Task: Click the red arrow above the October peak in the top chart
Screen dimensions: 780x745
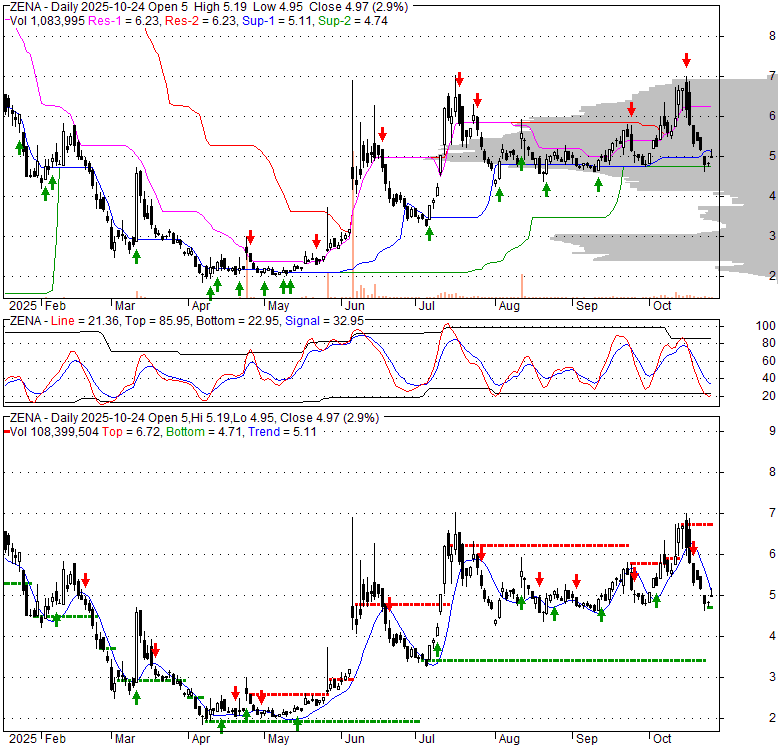Action: tap(686, 59)
